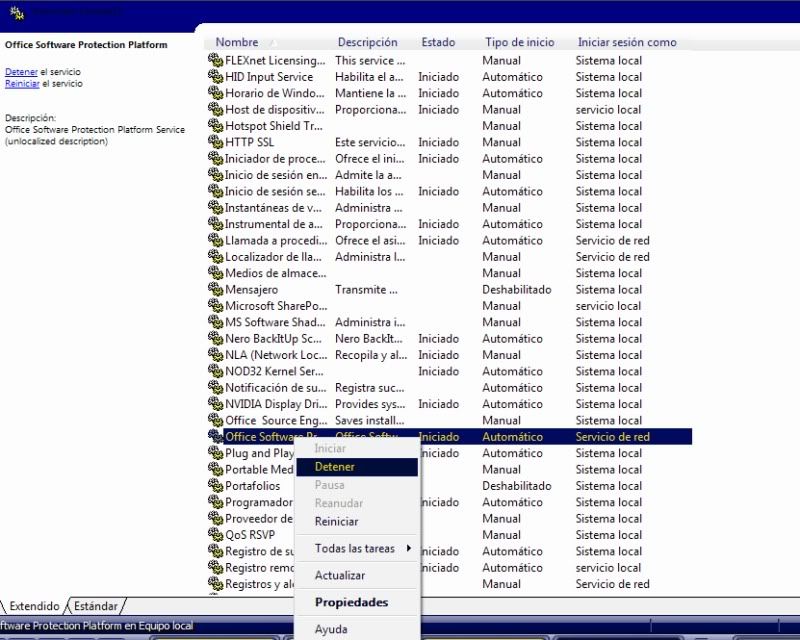Click the Detener el servicio link
The height and width of the screenshot is (640, 800).
click(x=21, y=72)
